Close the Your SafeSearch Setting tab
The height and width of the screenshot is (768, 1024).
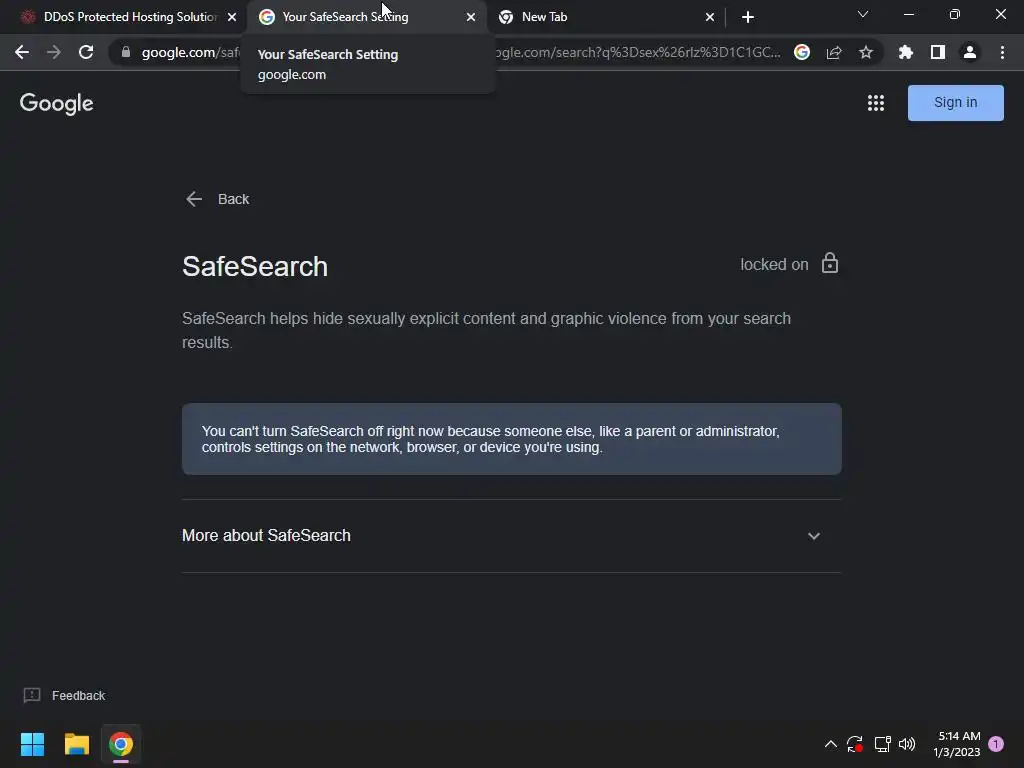click(471, 17)
